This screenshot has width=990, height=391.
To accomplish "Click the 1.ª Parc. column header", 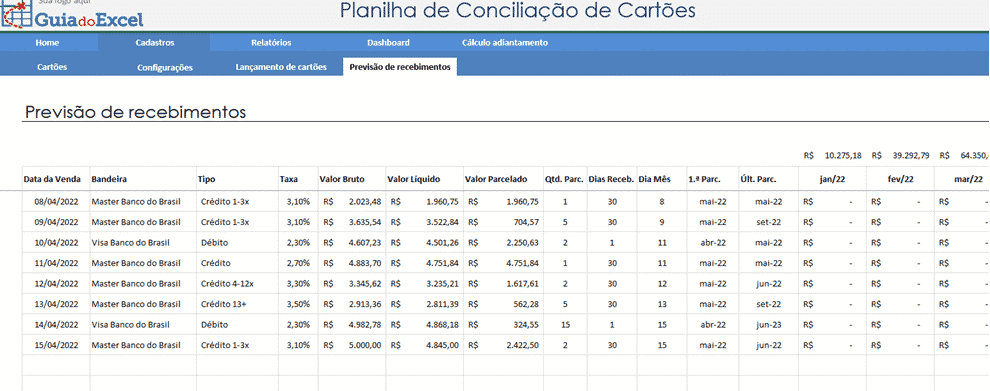I will pyautogui.click(x=712, y=179).
